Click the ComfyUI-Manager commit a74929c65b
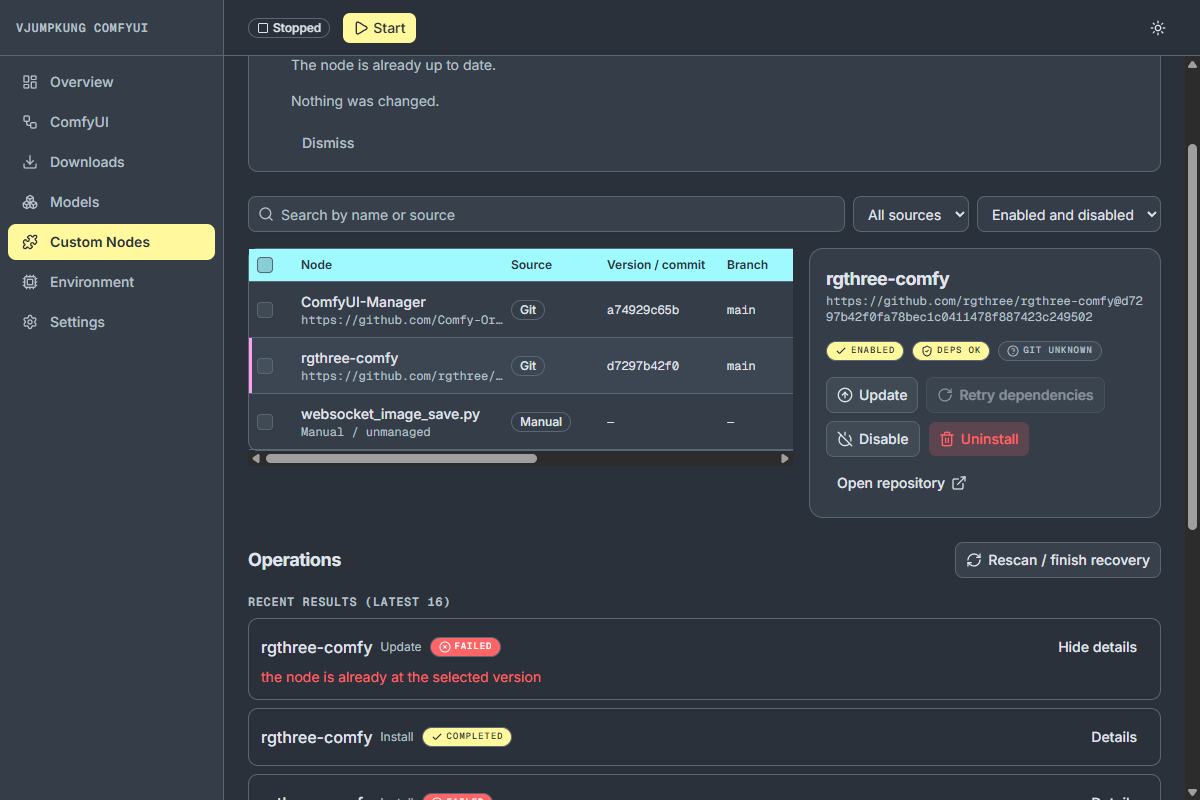The width and height of the screenshot is (1200, 800). (x=643, y=310)
